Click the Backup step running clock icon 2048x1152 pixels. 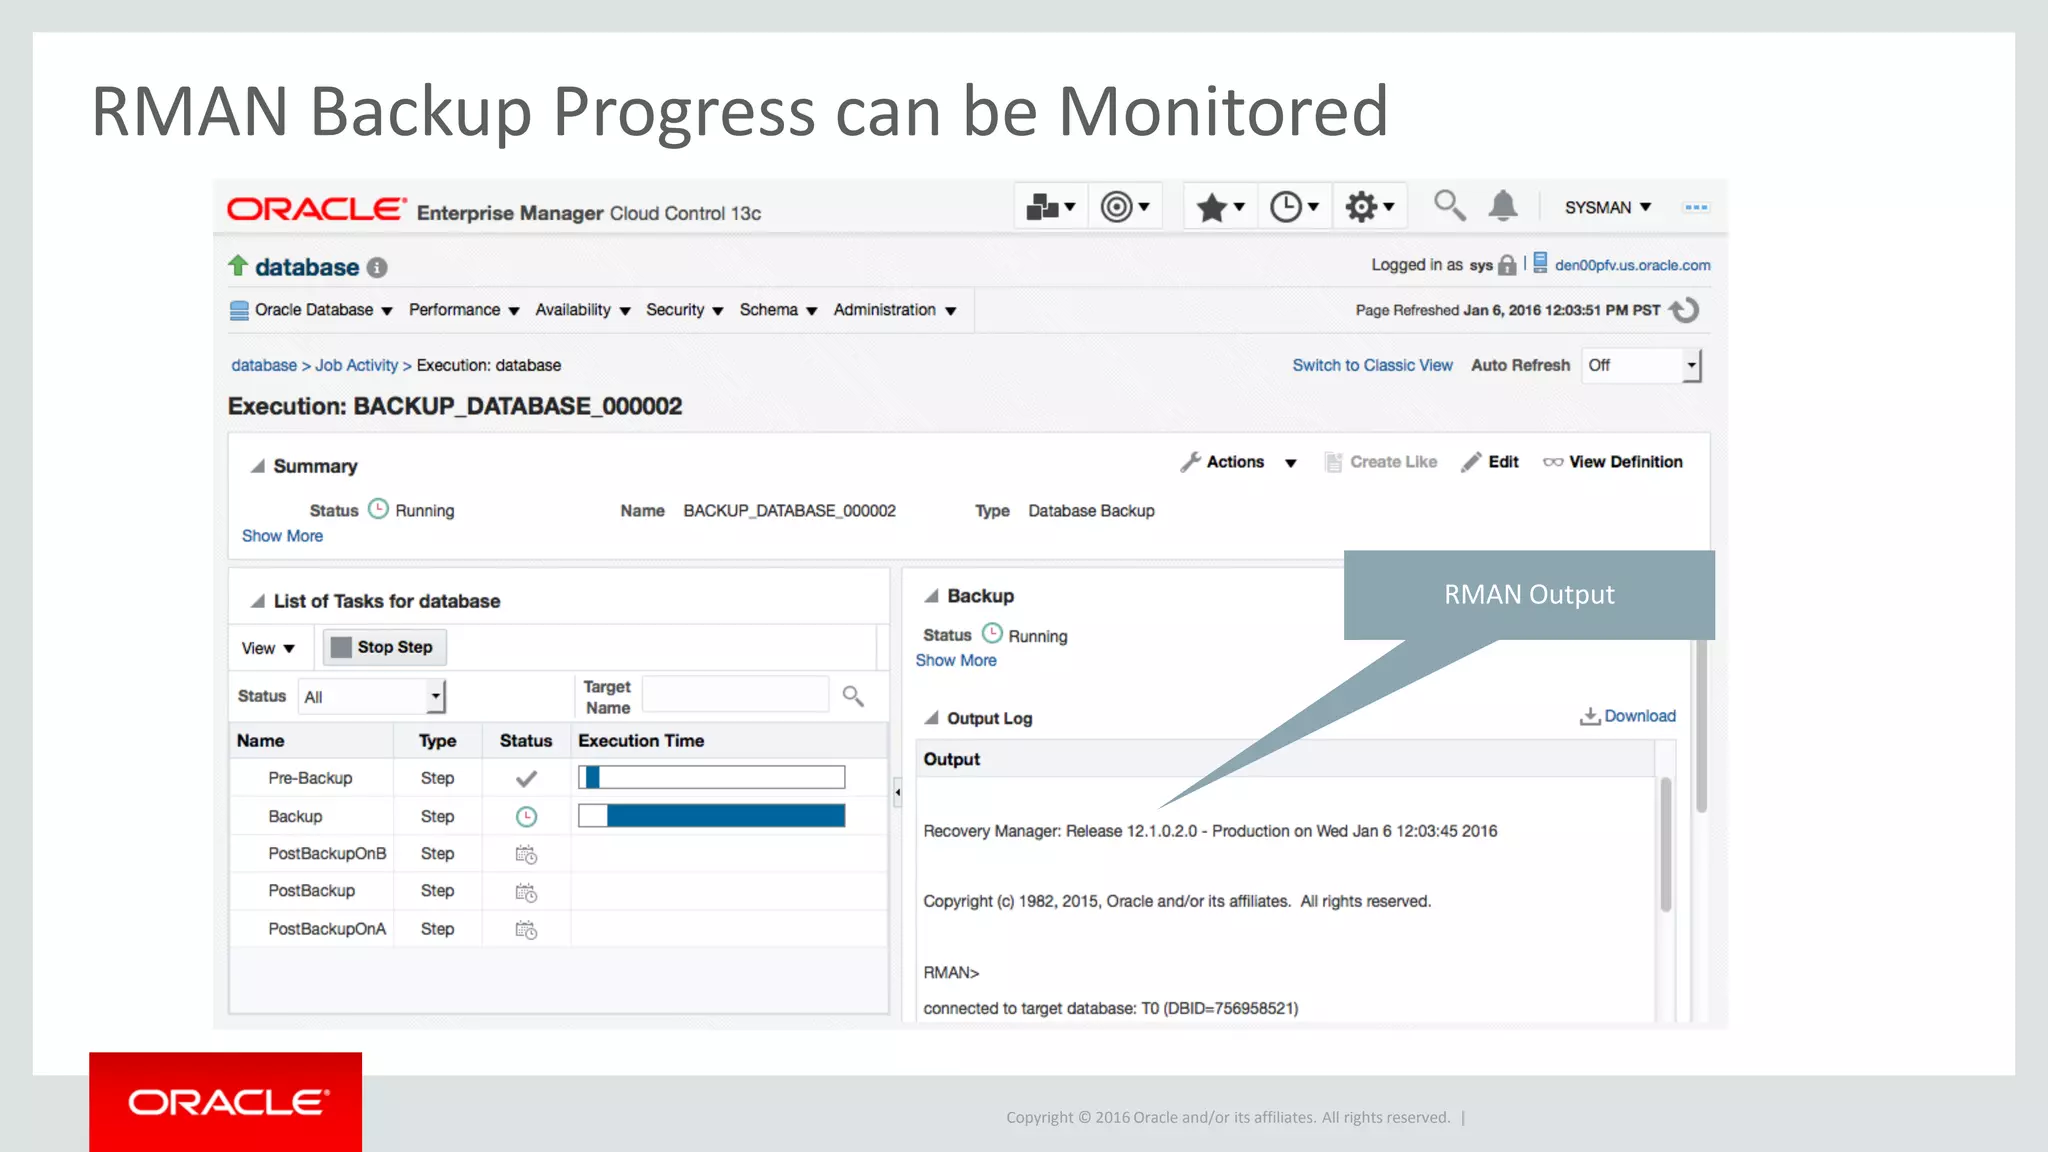coord(526,817)
